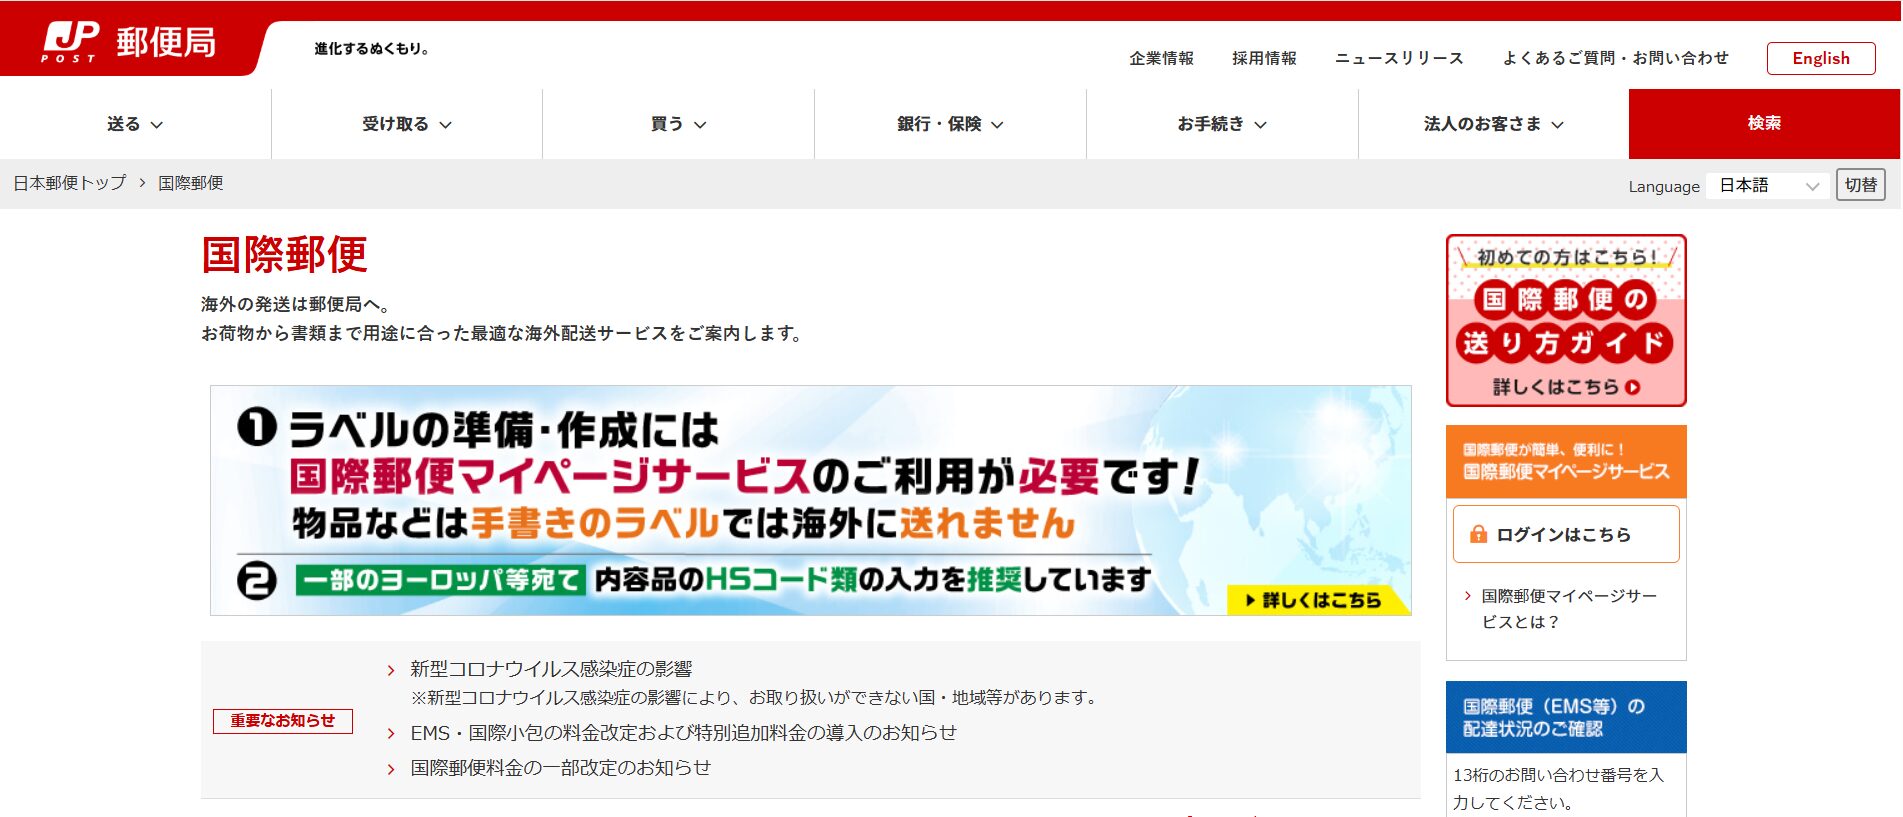
Task: Open よくあるご質問・お問い合わせ
Action: point(1615,58)
